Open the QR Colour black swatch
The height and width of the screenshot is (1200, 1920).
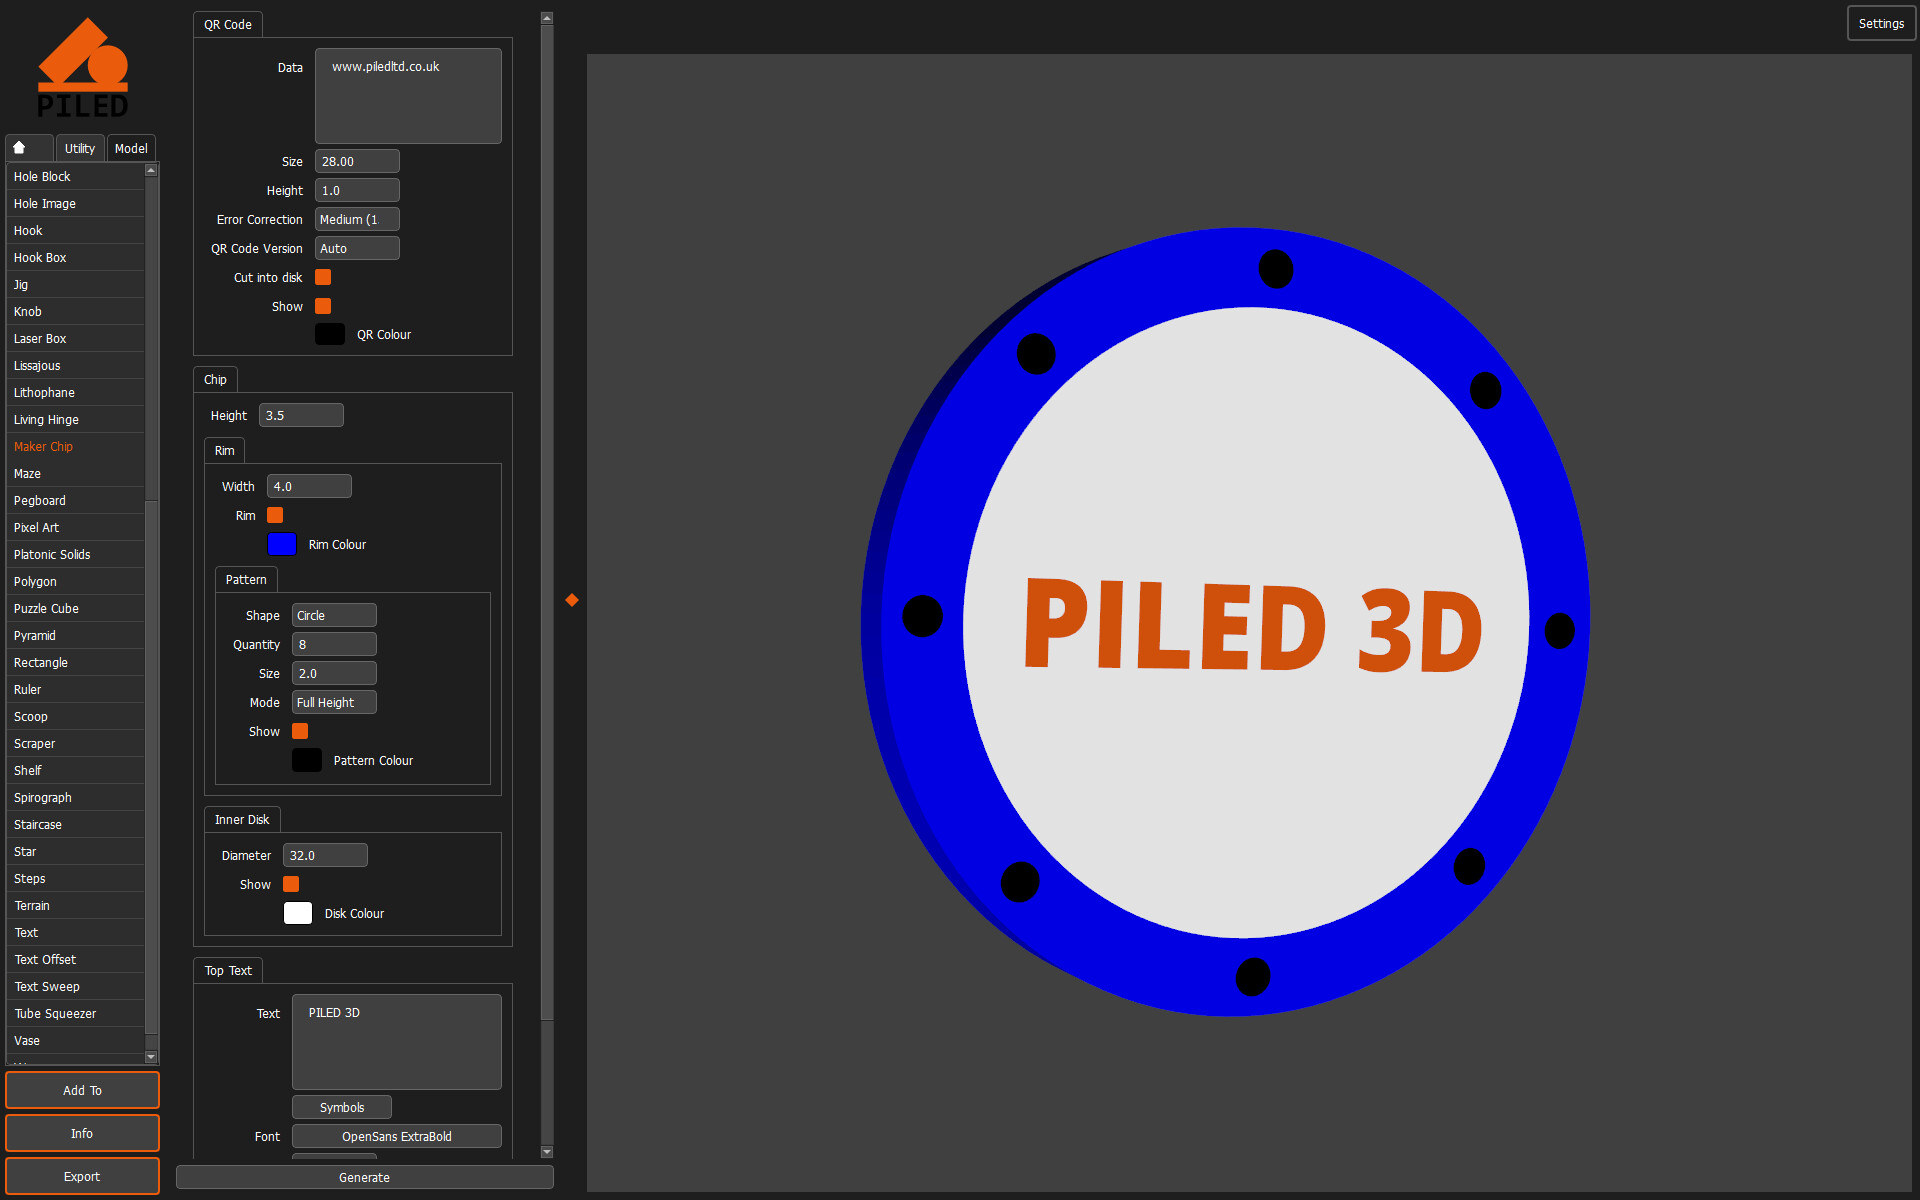(x=330, y=334)
